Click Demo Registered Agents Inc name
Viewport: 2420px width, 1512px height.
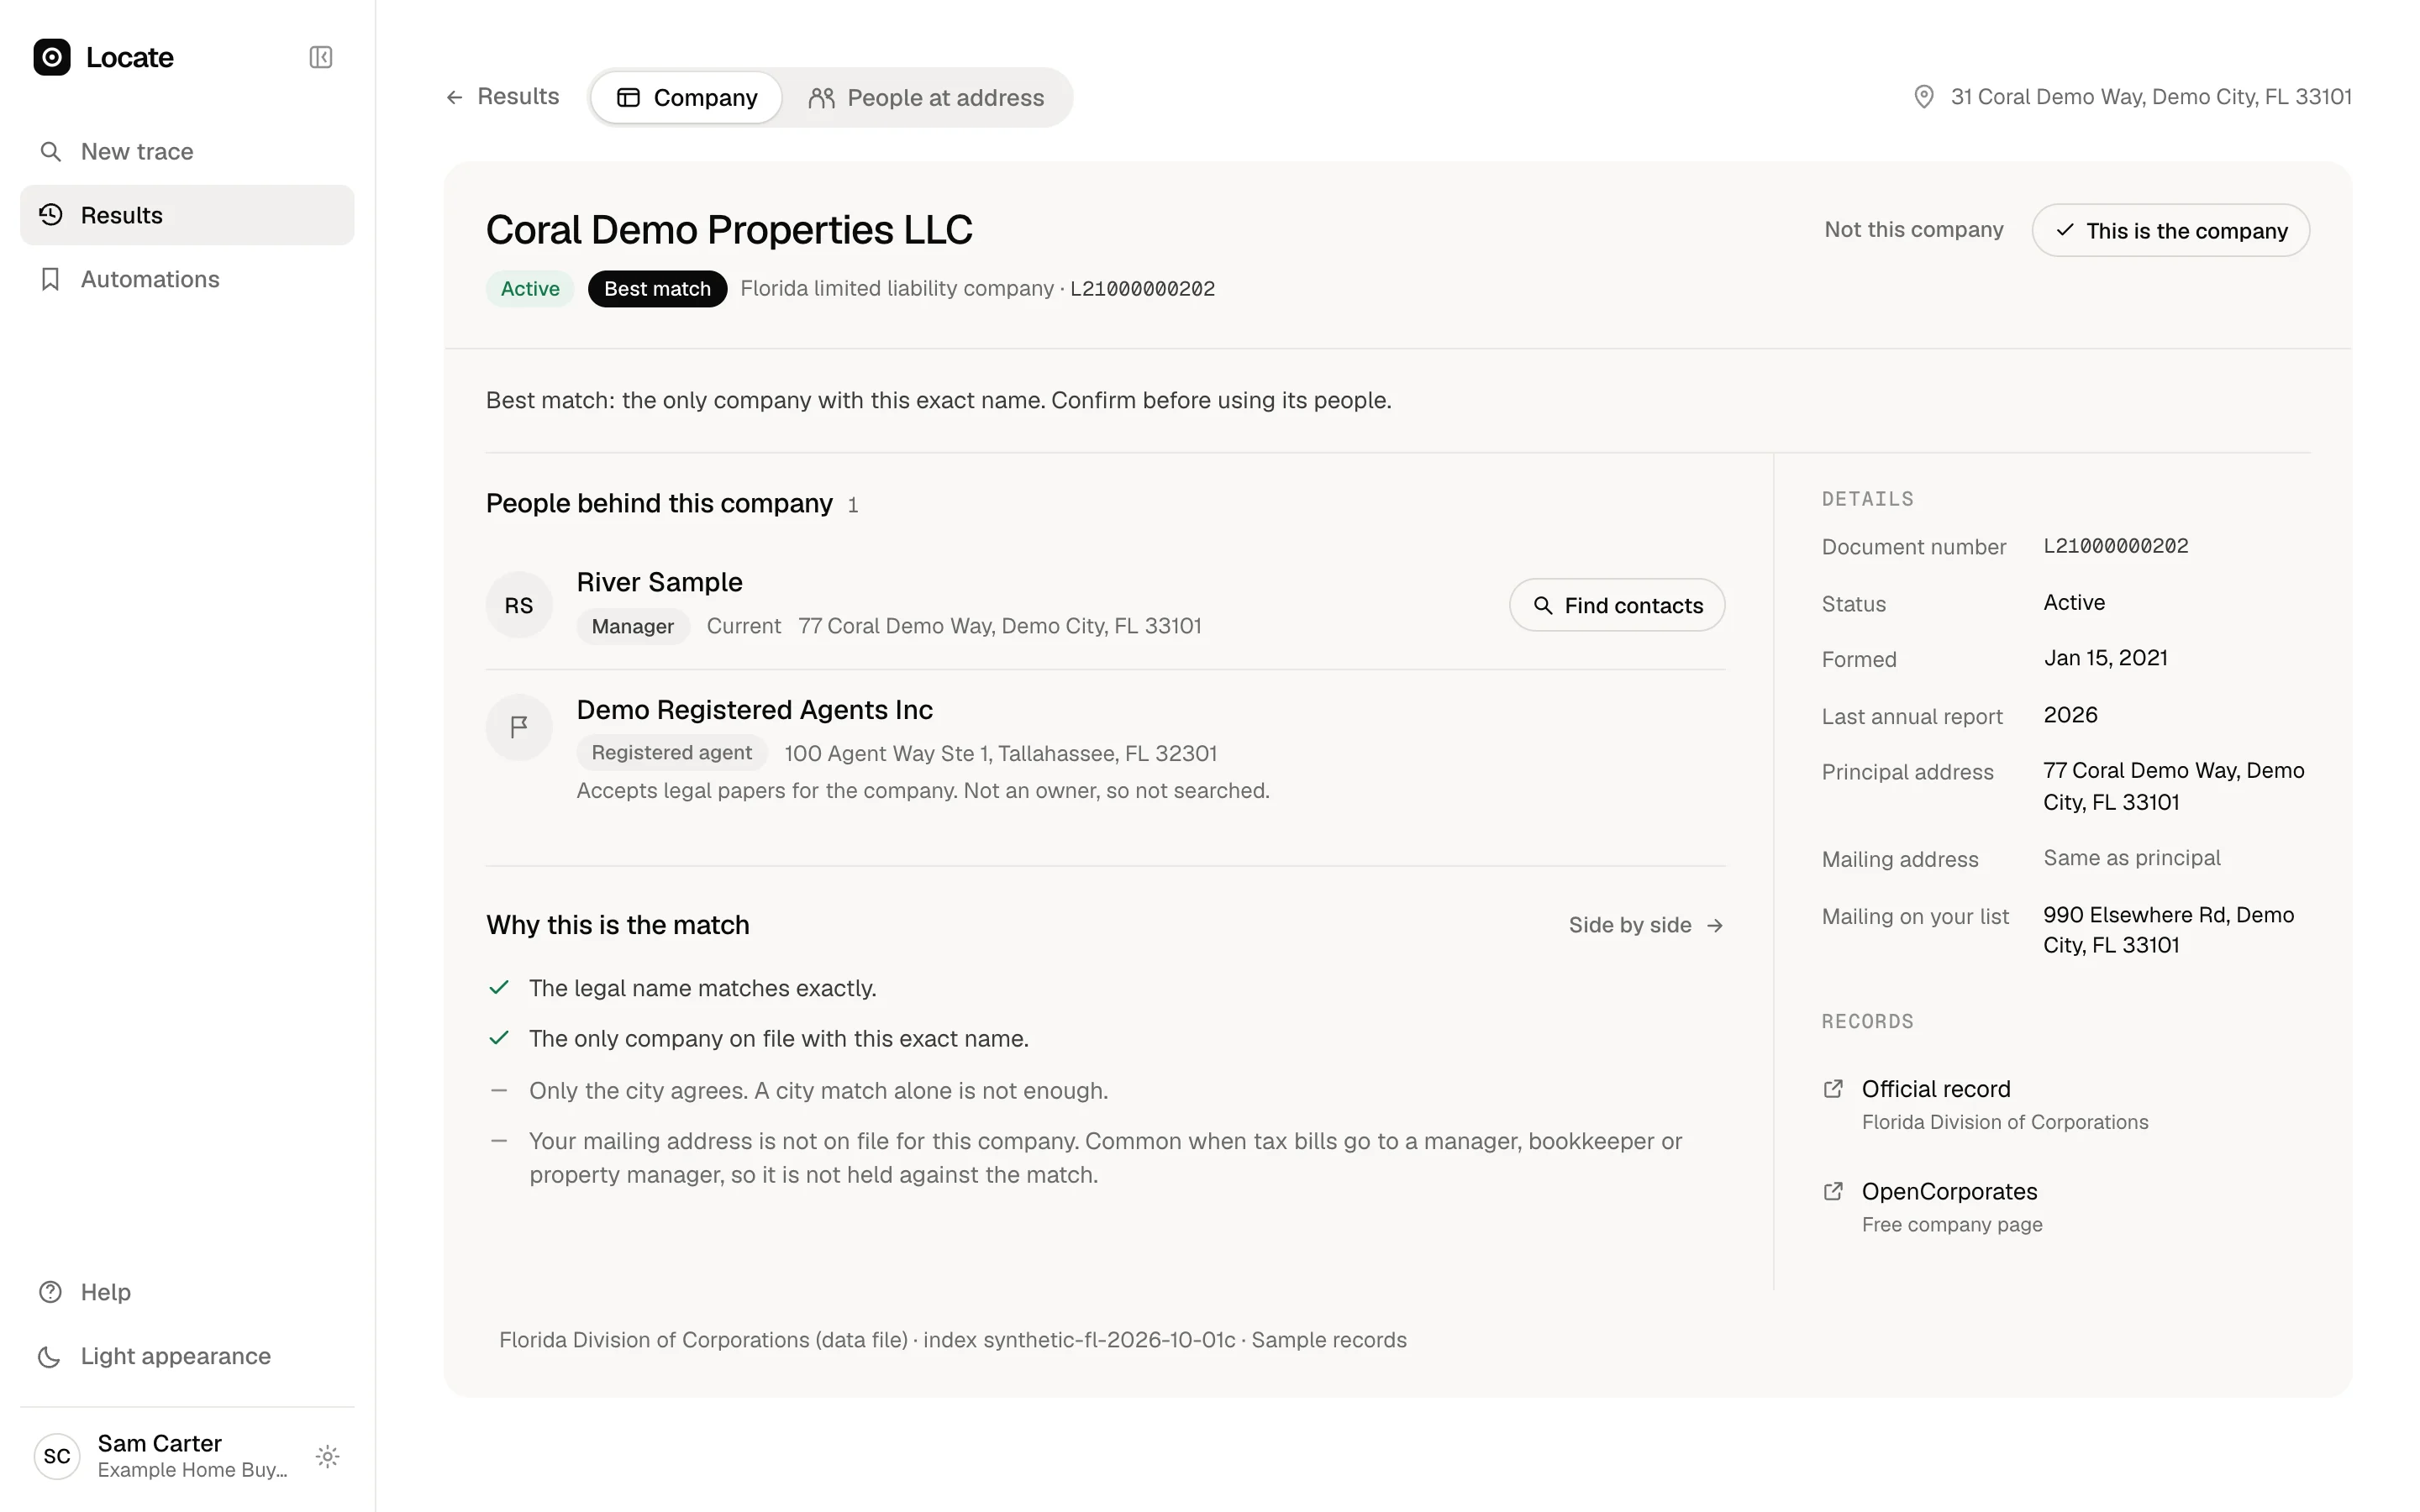pyautogui.click(x=754, y=710)
